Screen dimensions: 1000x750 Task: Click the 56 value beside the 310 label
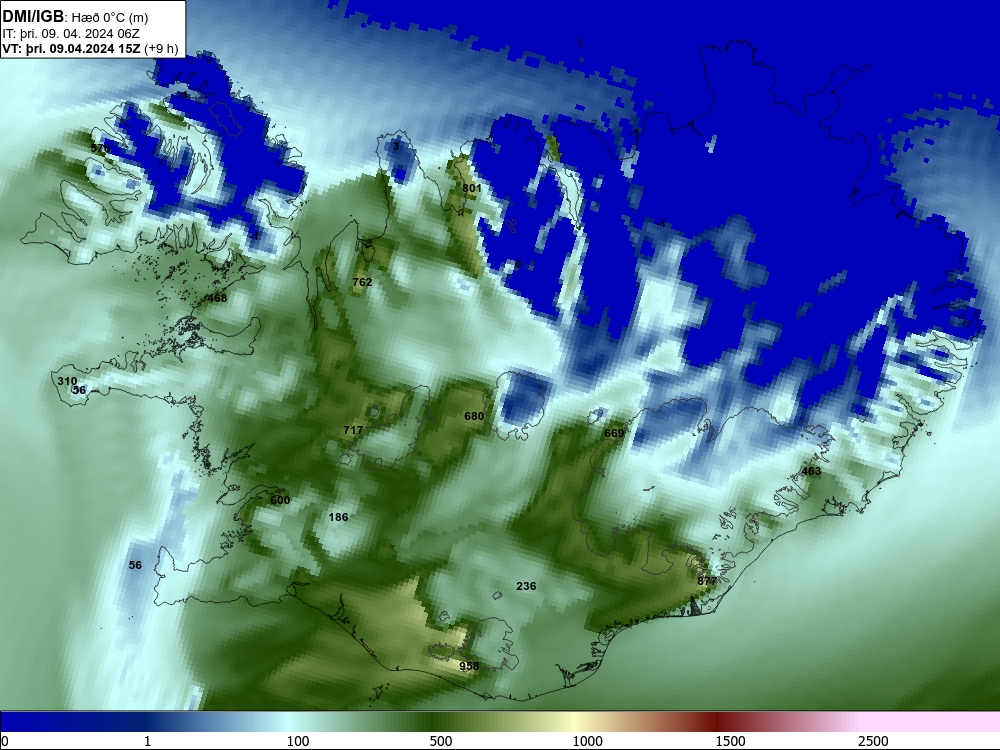pos(79,390)
